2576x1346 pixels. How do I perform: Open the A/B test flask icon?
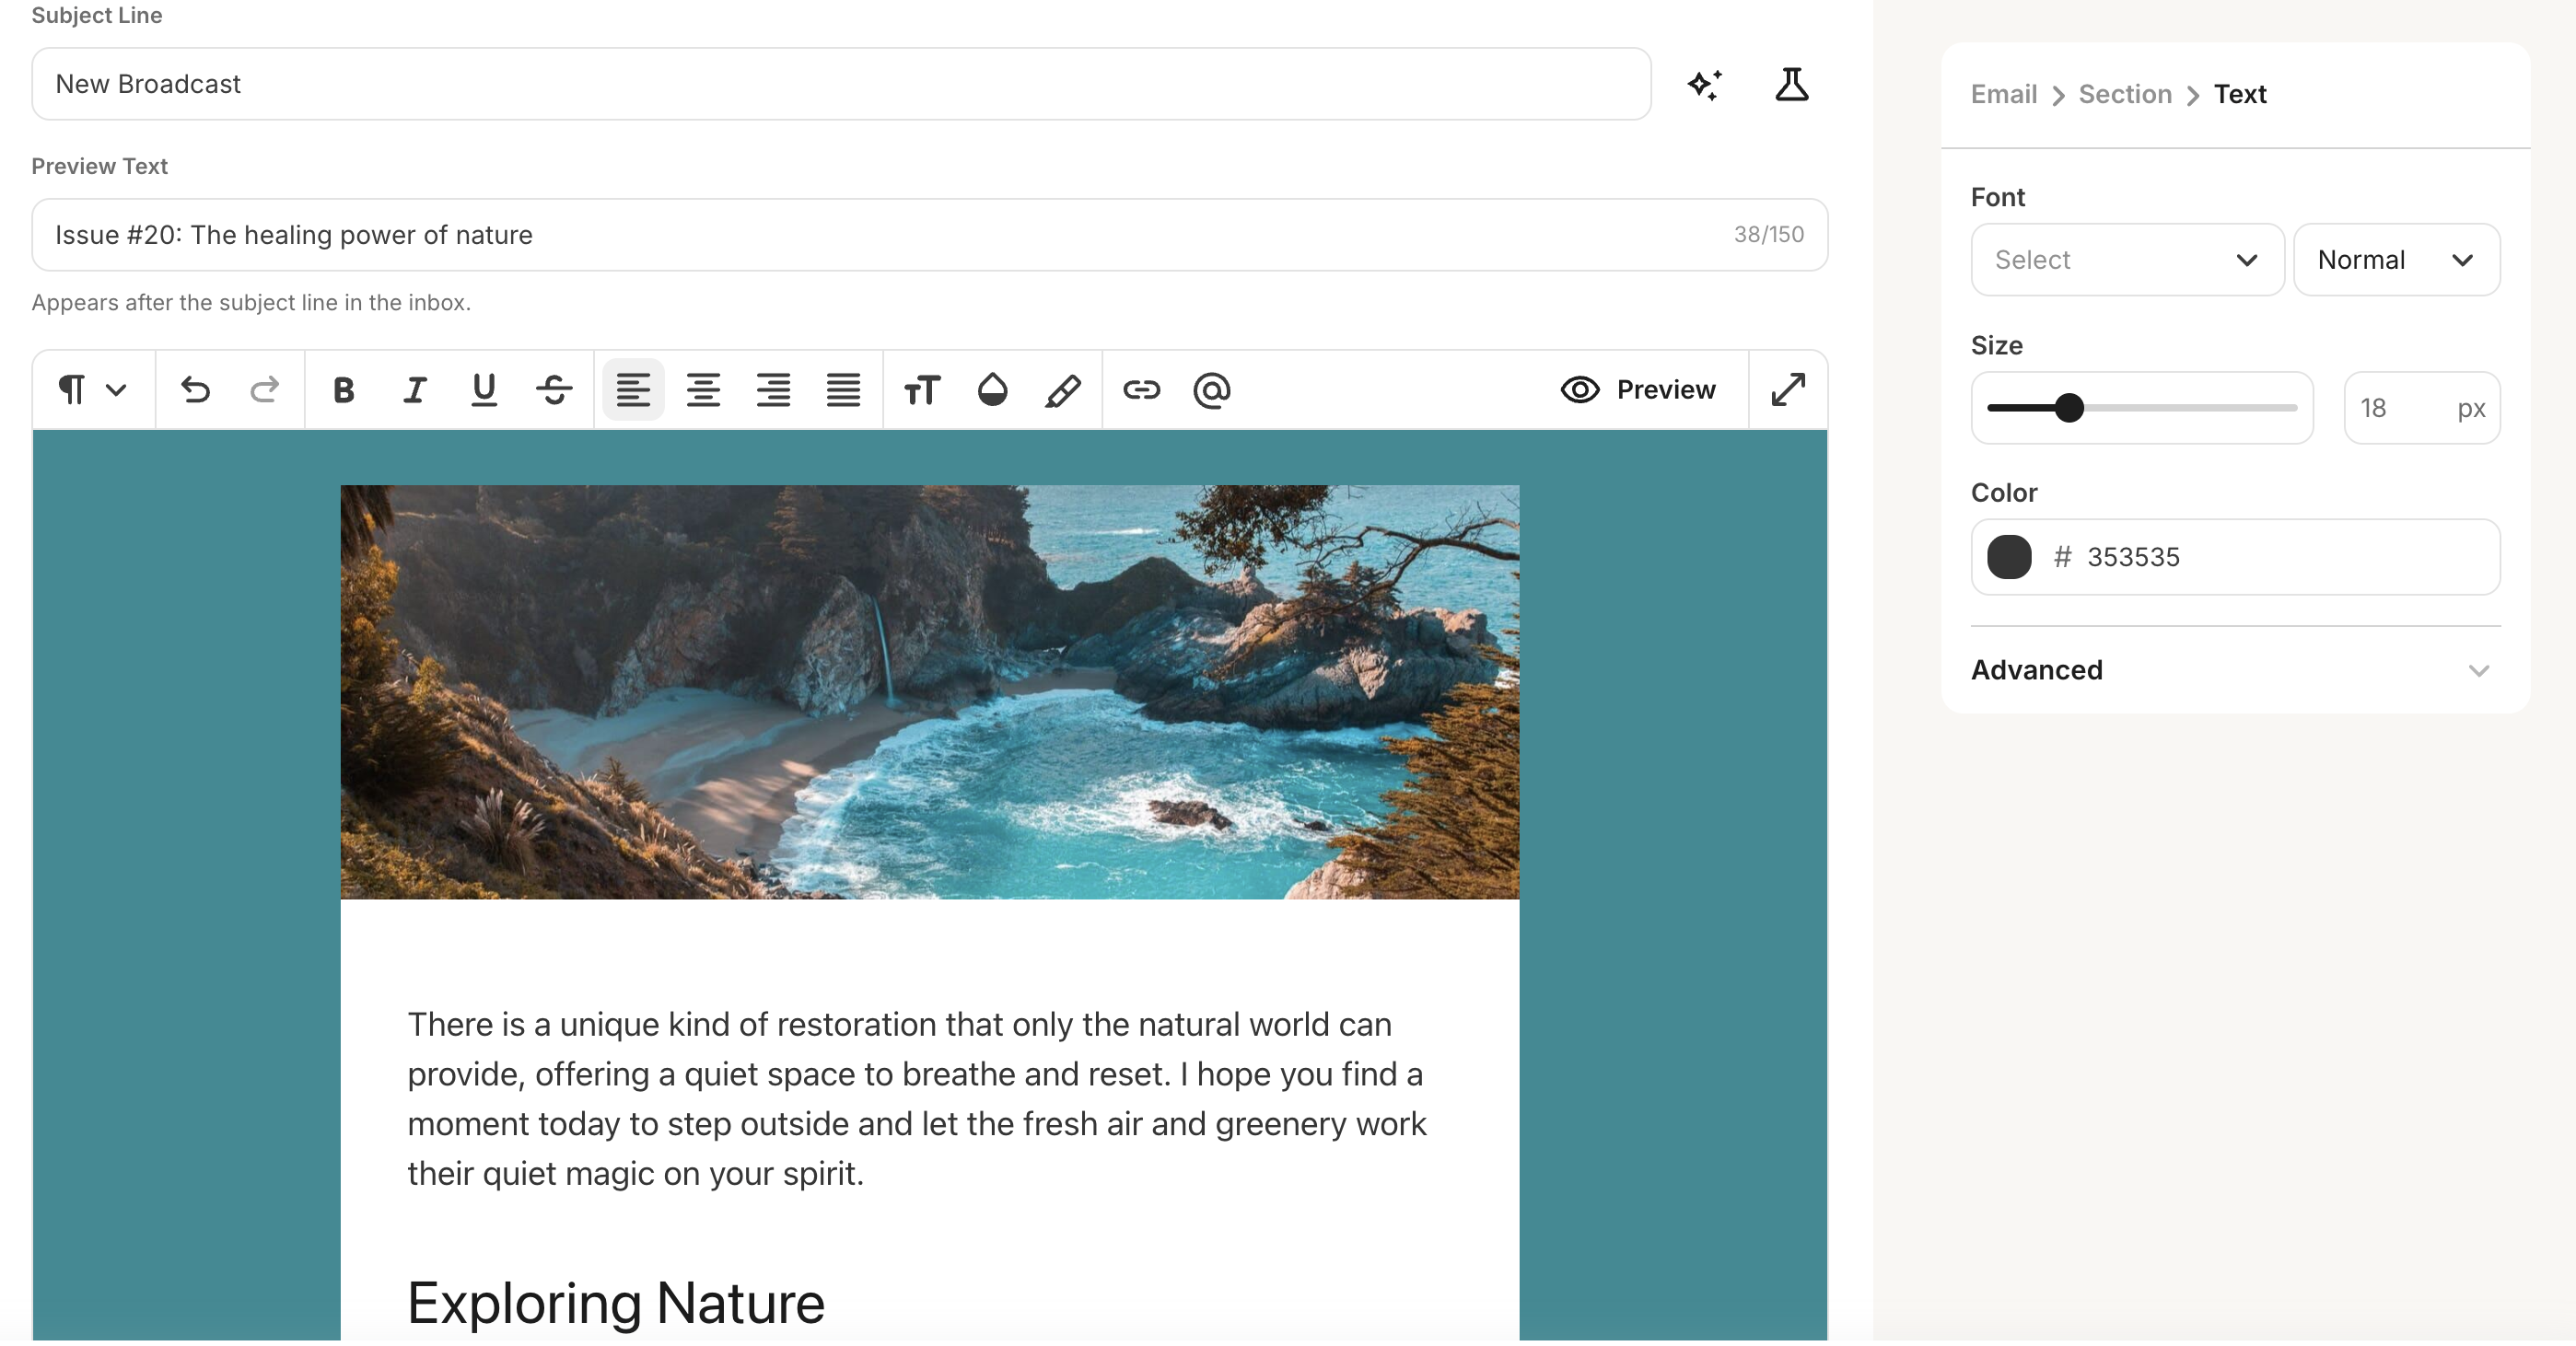click(x=1791, y=85)
